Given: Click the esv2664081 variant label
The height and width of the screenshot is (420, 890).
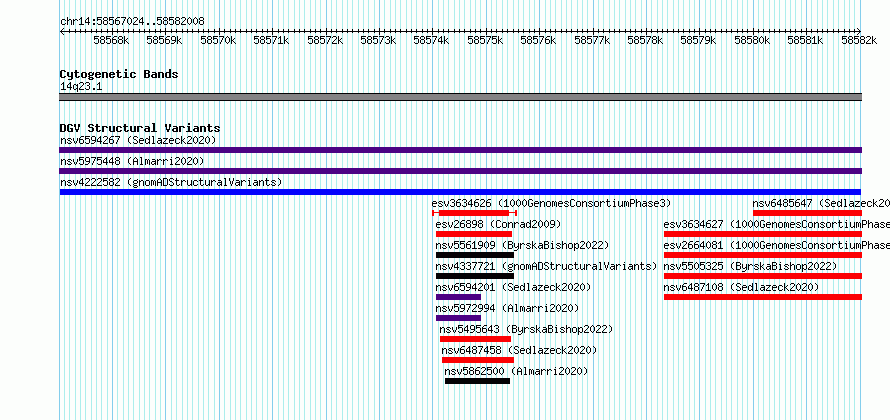Looking at the screenshot, I should pos(776,245).
